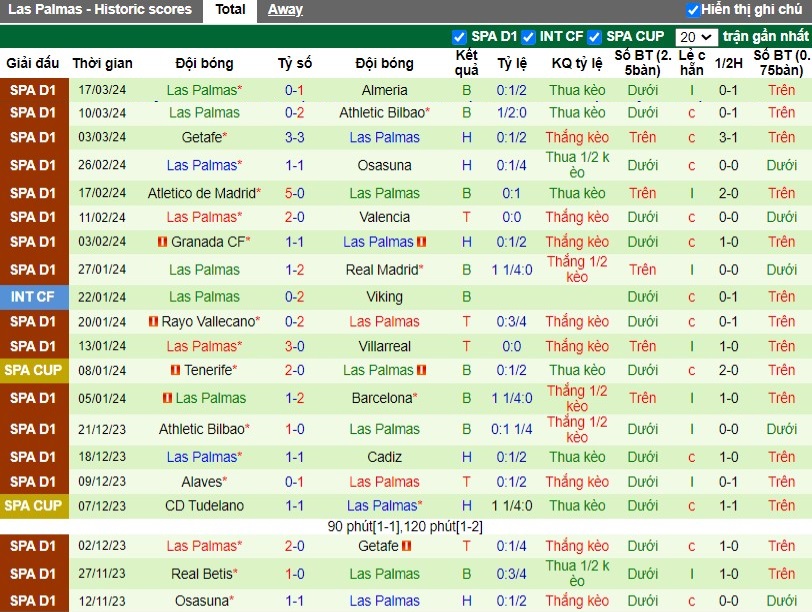
Task: Open the Osasuna team link on 26/02/24 row
Action: point(384,165)
